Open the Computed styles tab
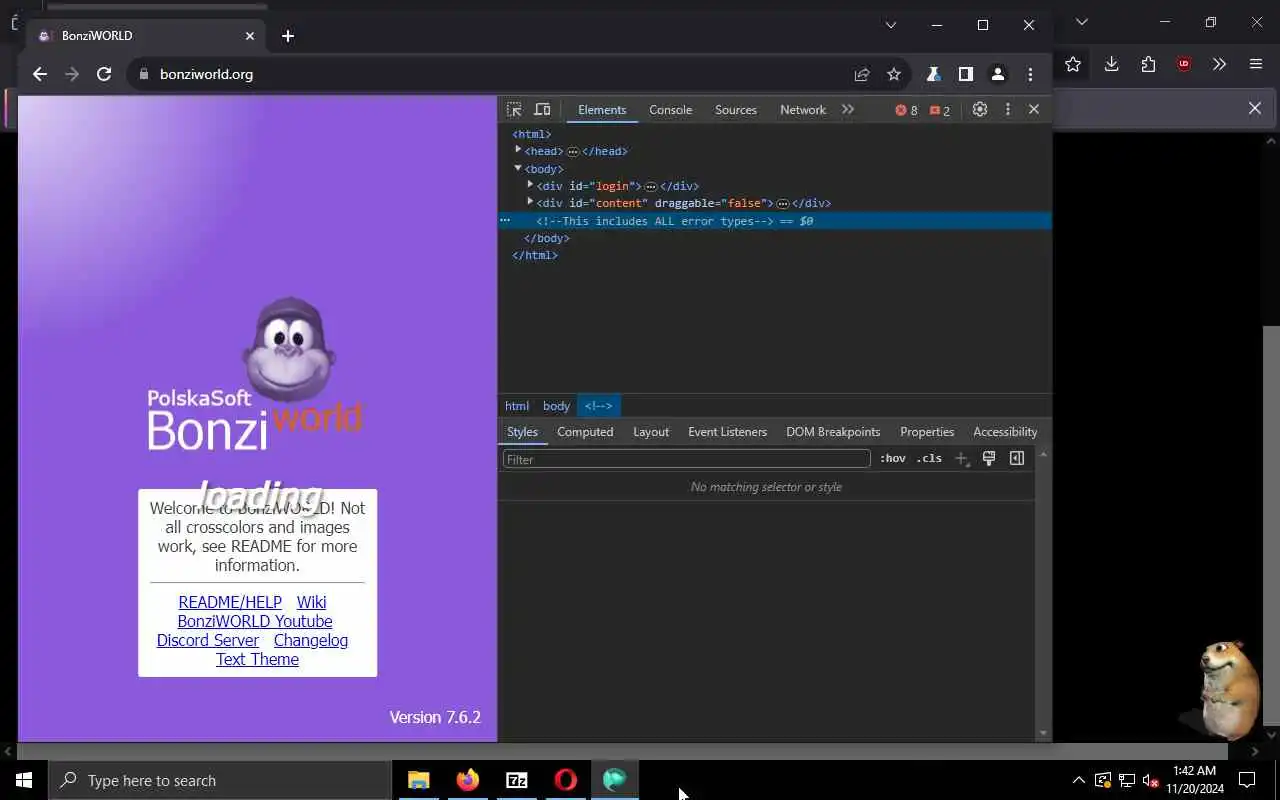The image size is (1280, 800). coord(585,432)
